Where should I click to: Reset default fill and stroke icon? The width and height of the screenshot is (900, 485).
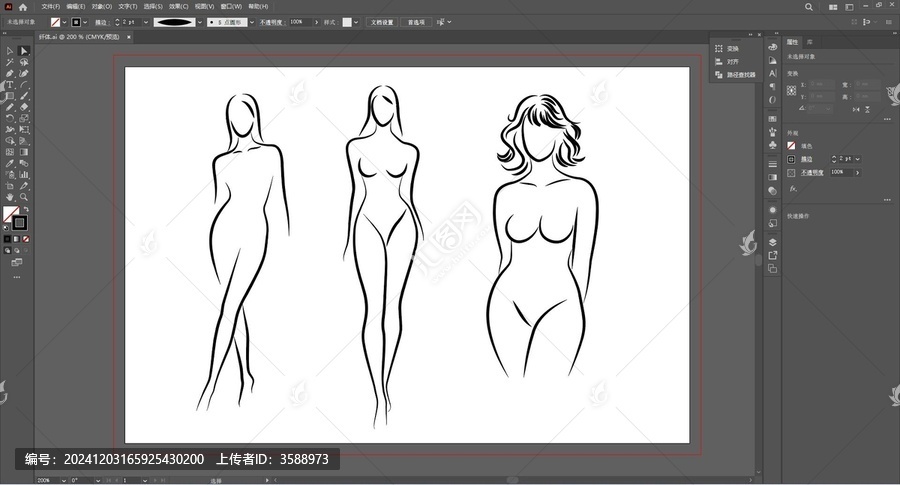point(6,227)
